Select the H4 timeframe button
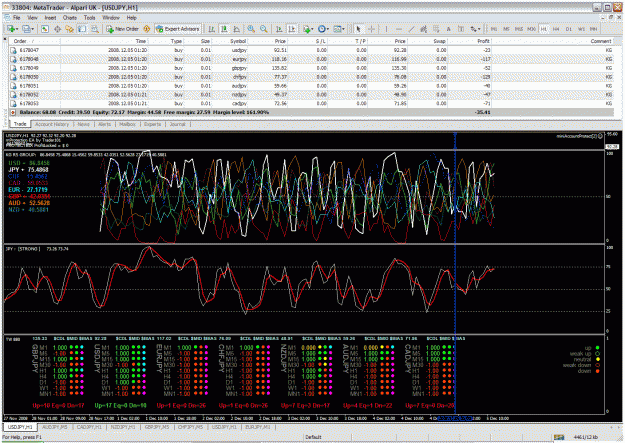 click(x=556, y=29)
